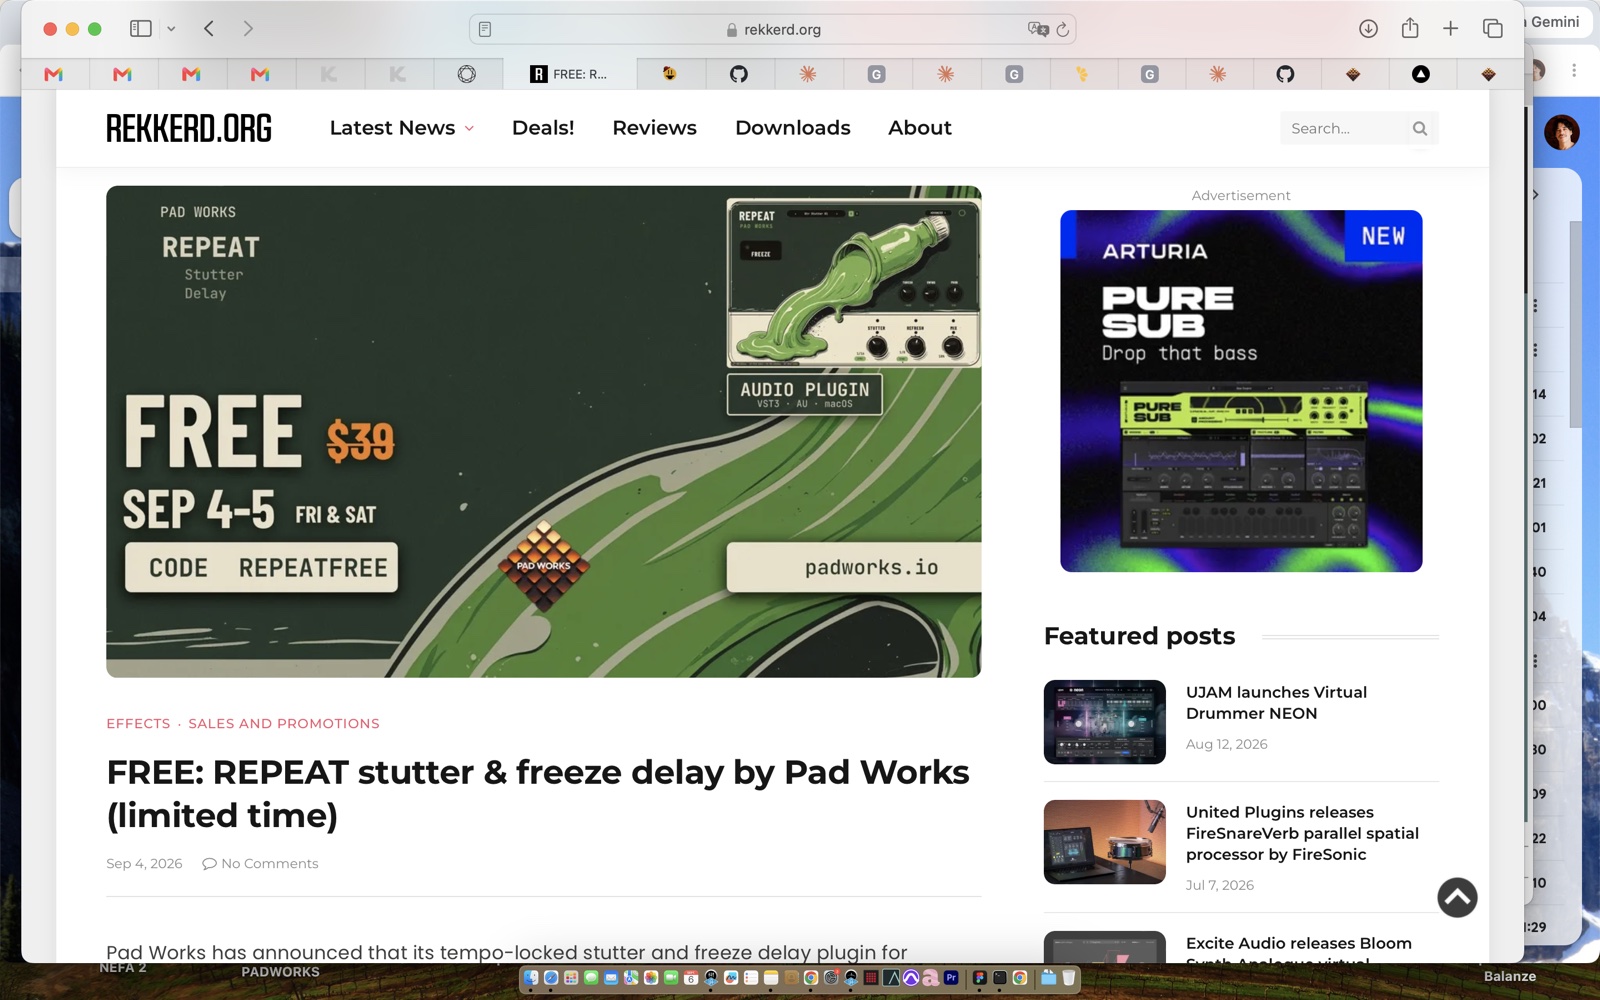The height and width of the screenshot is (1000, 1600).
Task: Switch to the first Gmail tab
Action: [x=54, y=74]
